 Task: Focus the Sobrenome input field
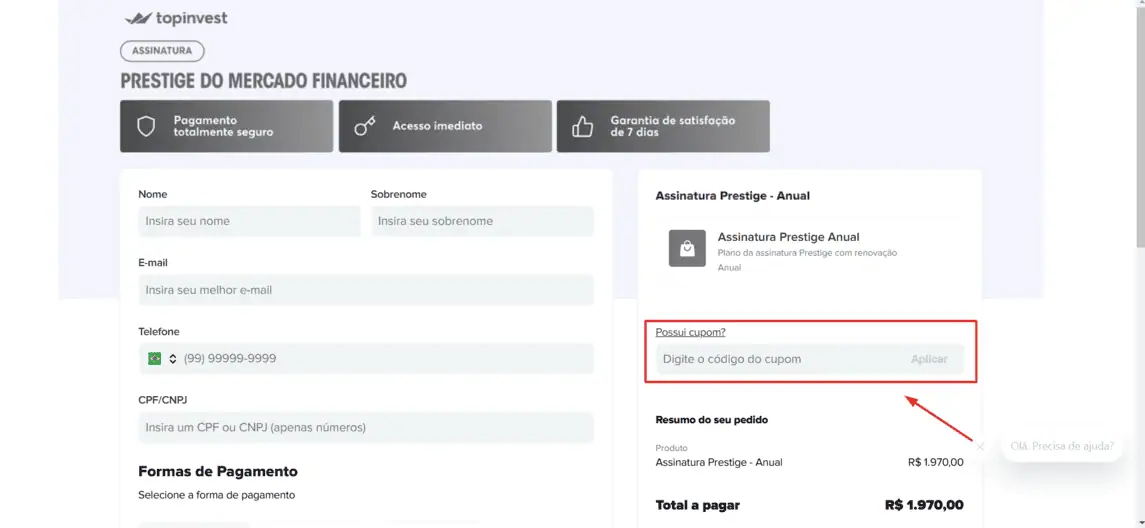point(482,221)
